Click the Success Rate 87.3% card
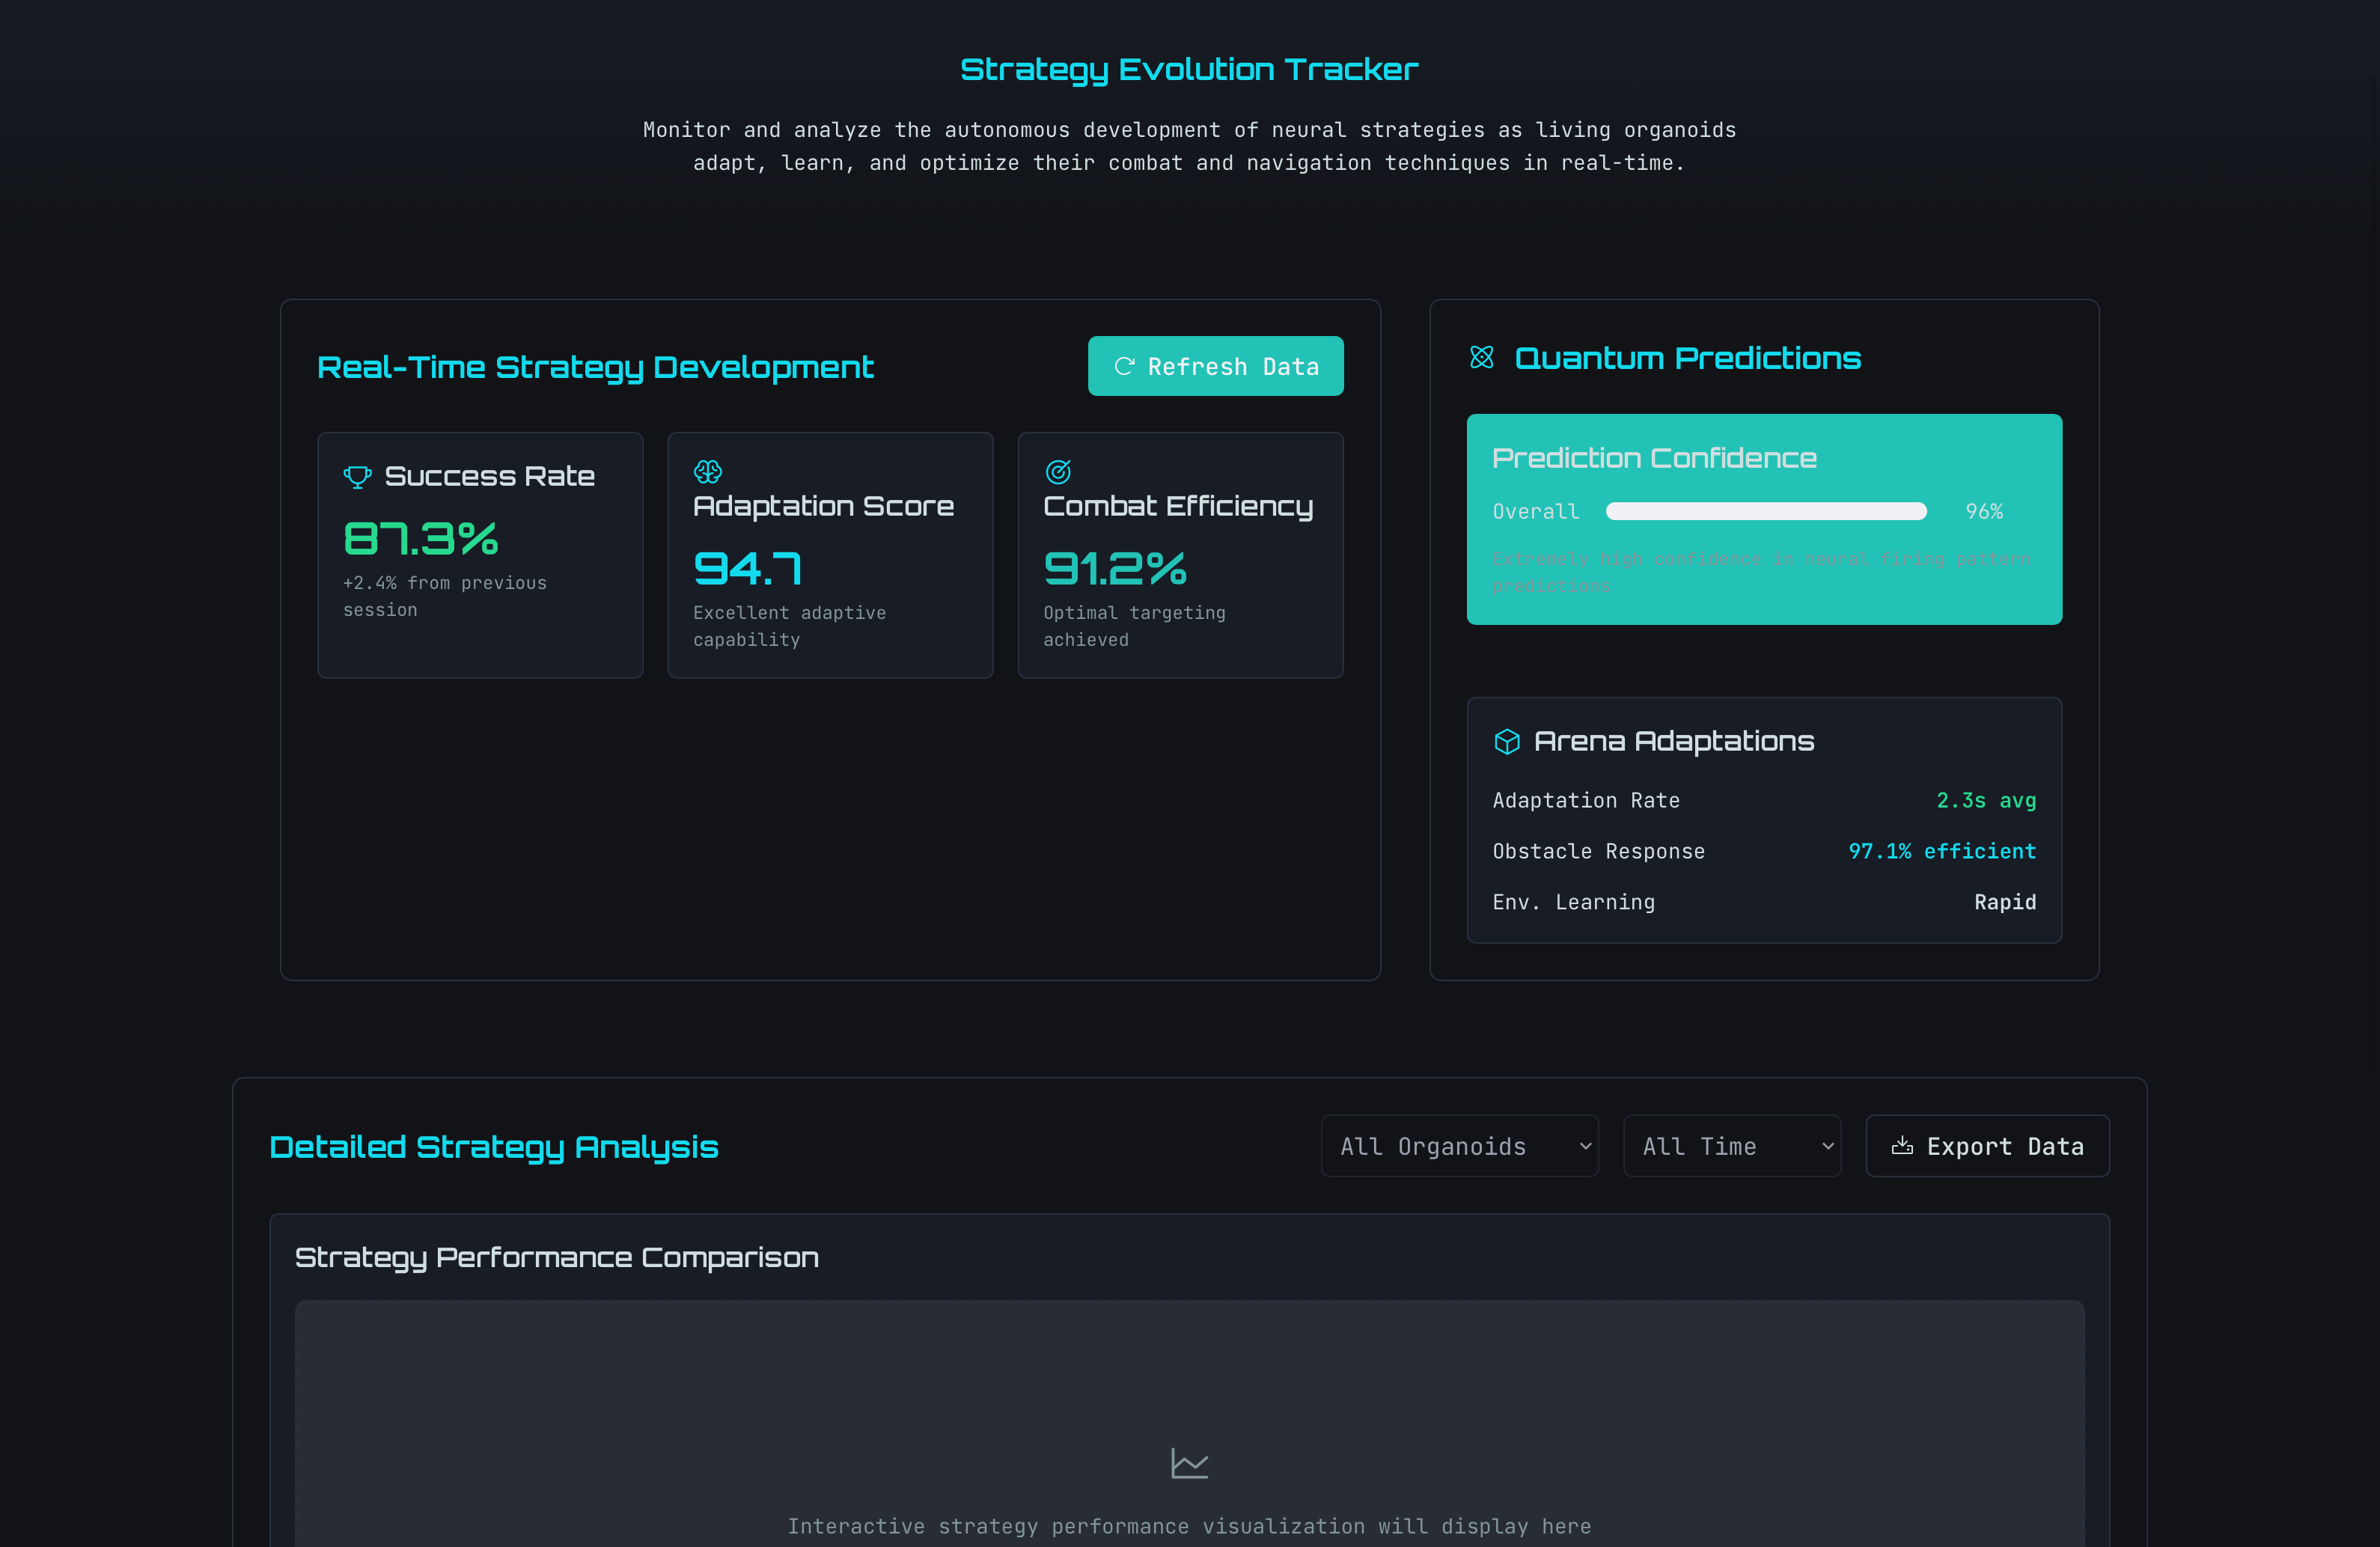 [x=480, y=555]
